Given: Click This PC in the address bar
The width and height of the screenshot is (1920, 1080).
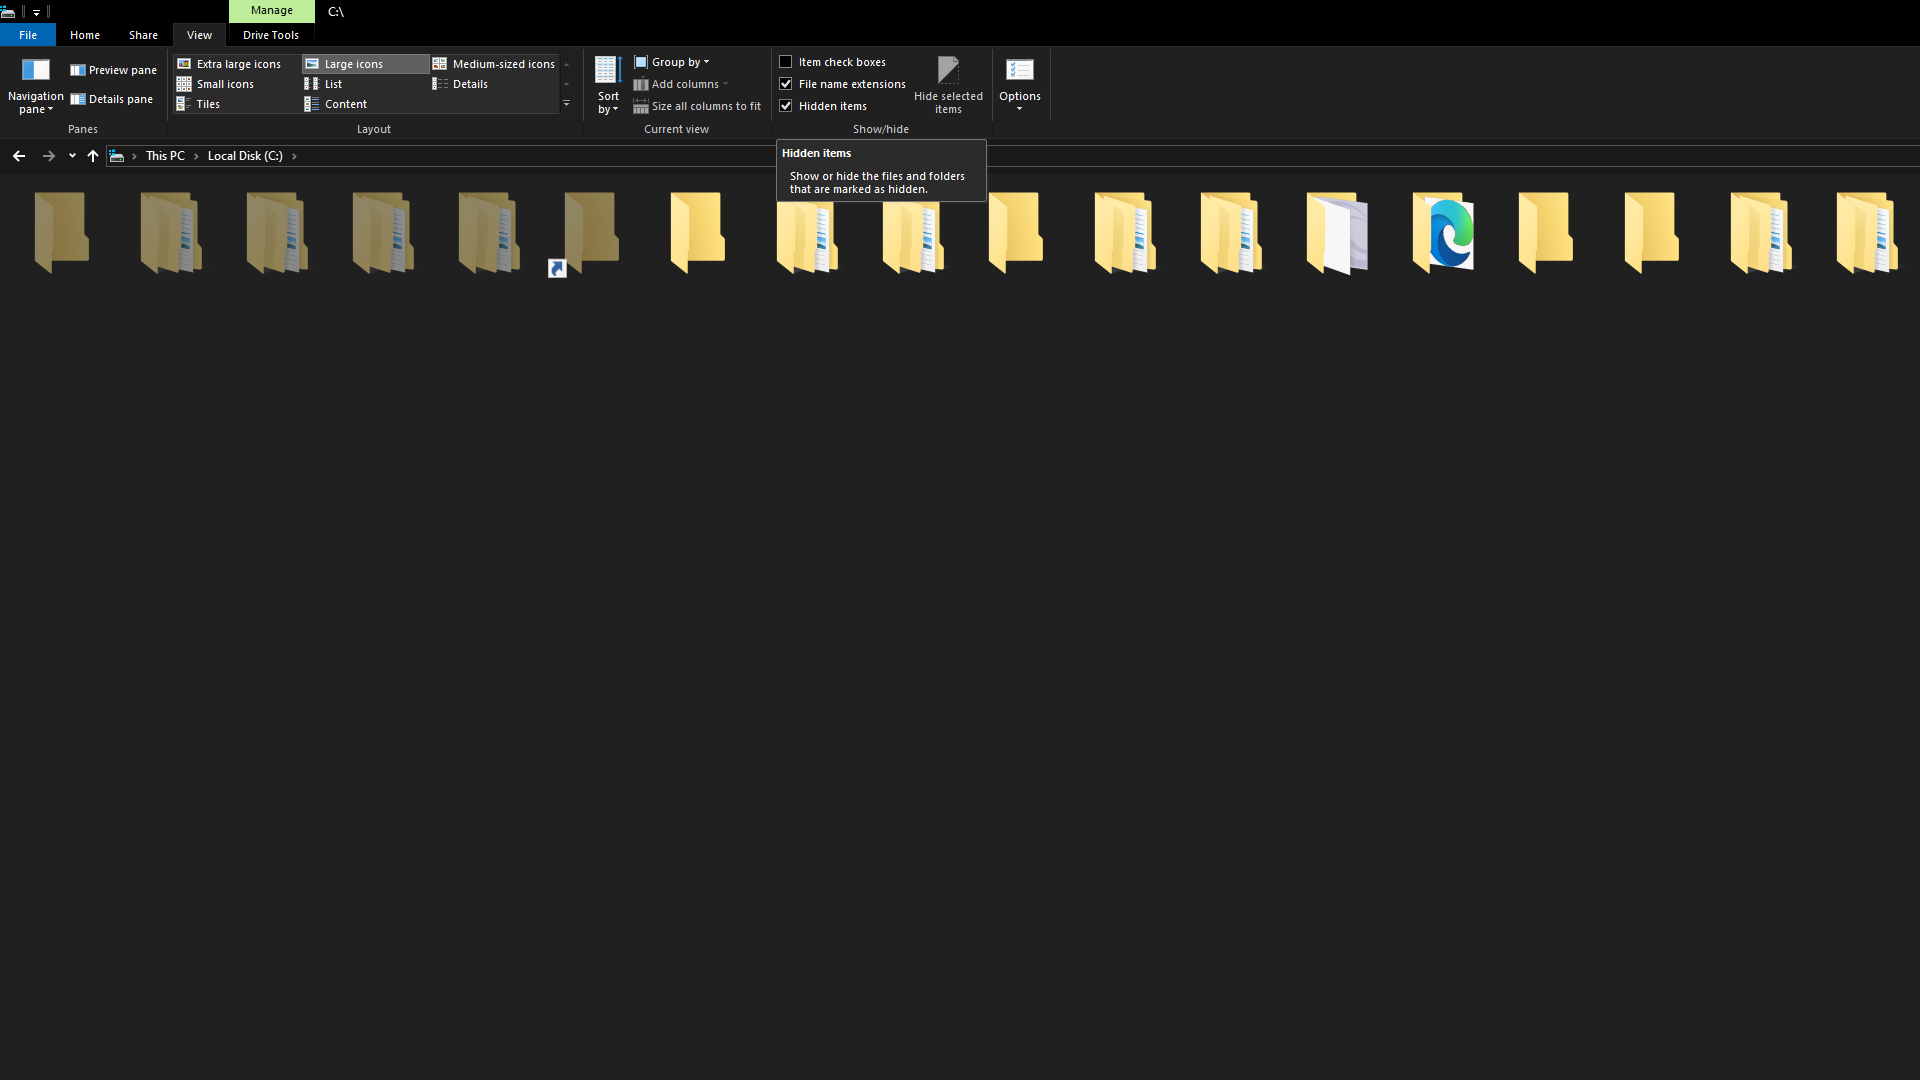Looking at the screenshot, I should (x=165, y=156).
